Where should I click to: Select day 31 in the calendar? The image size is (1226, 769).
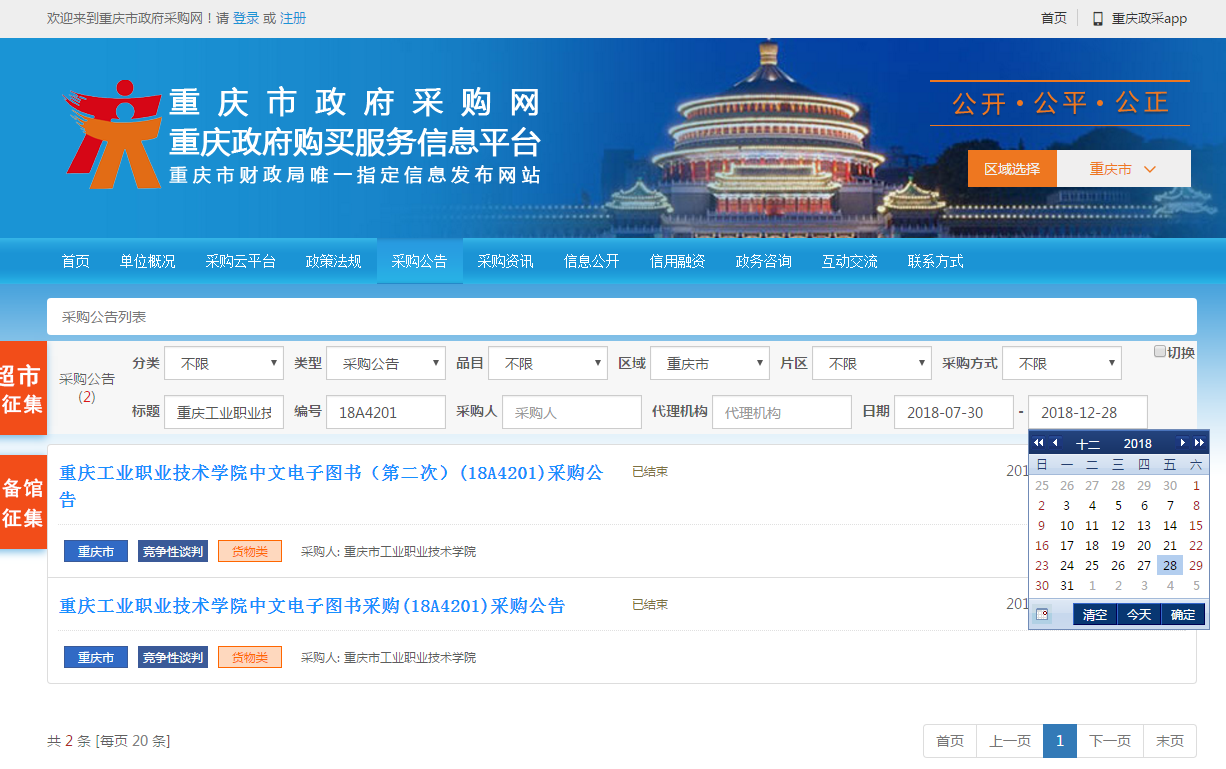click(x=1067, y=586)
